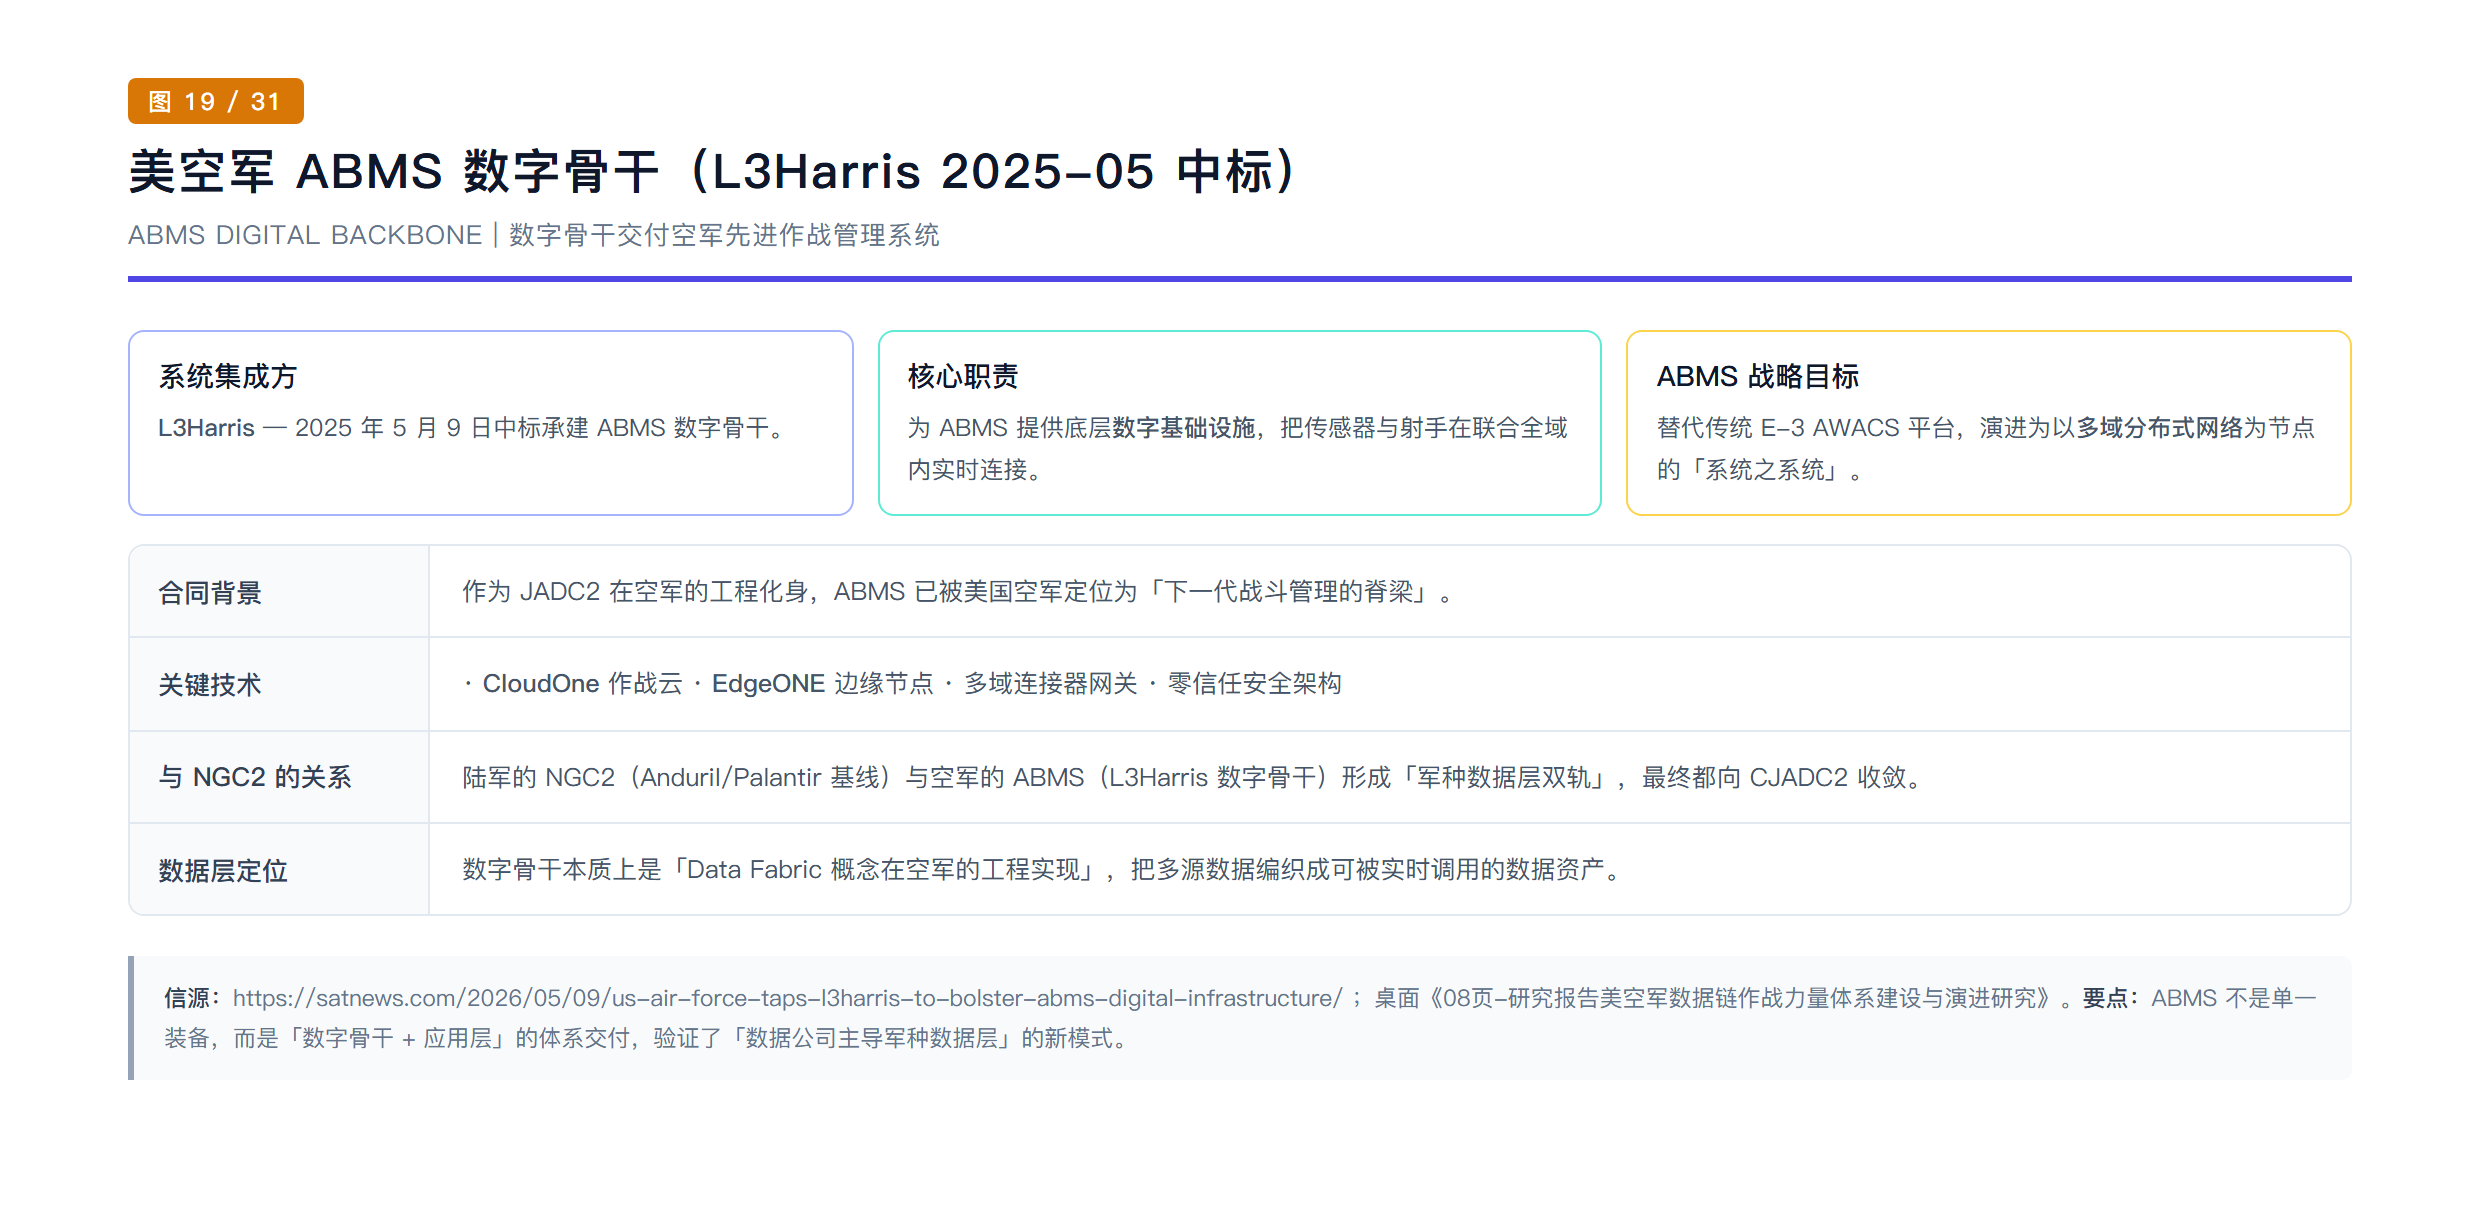The image size is (2480, 1220).
Task: Click the 零信任安全架构 item
Action: tap(1254, 684)
